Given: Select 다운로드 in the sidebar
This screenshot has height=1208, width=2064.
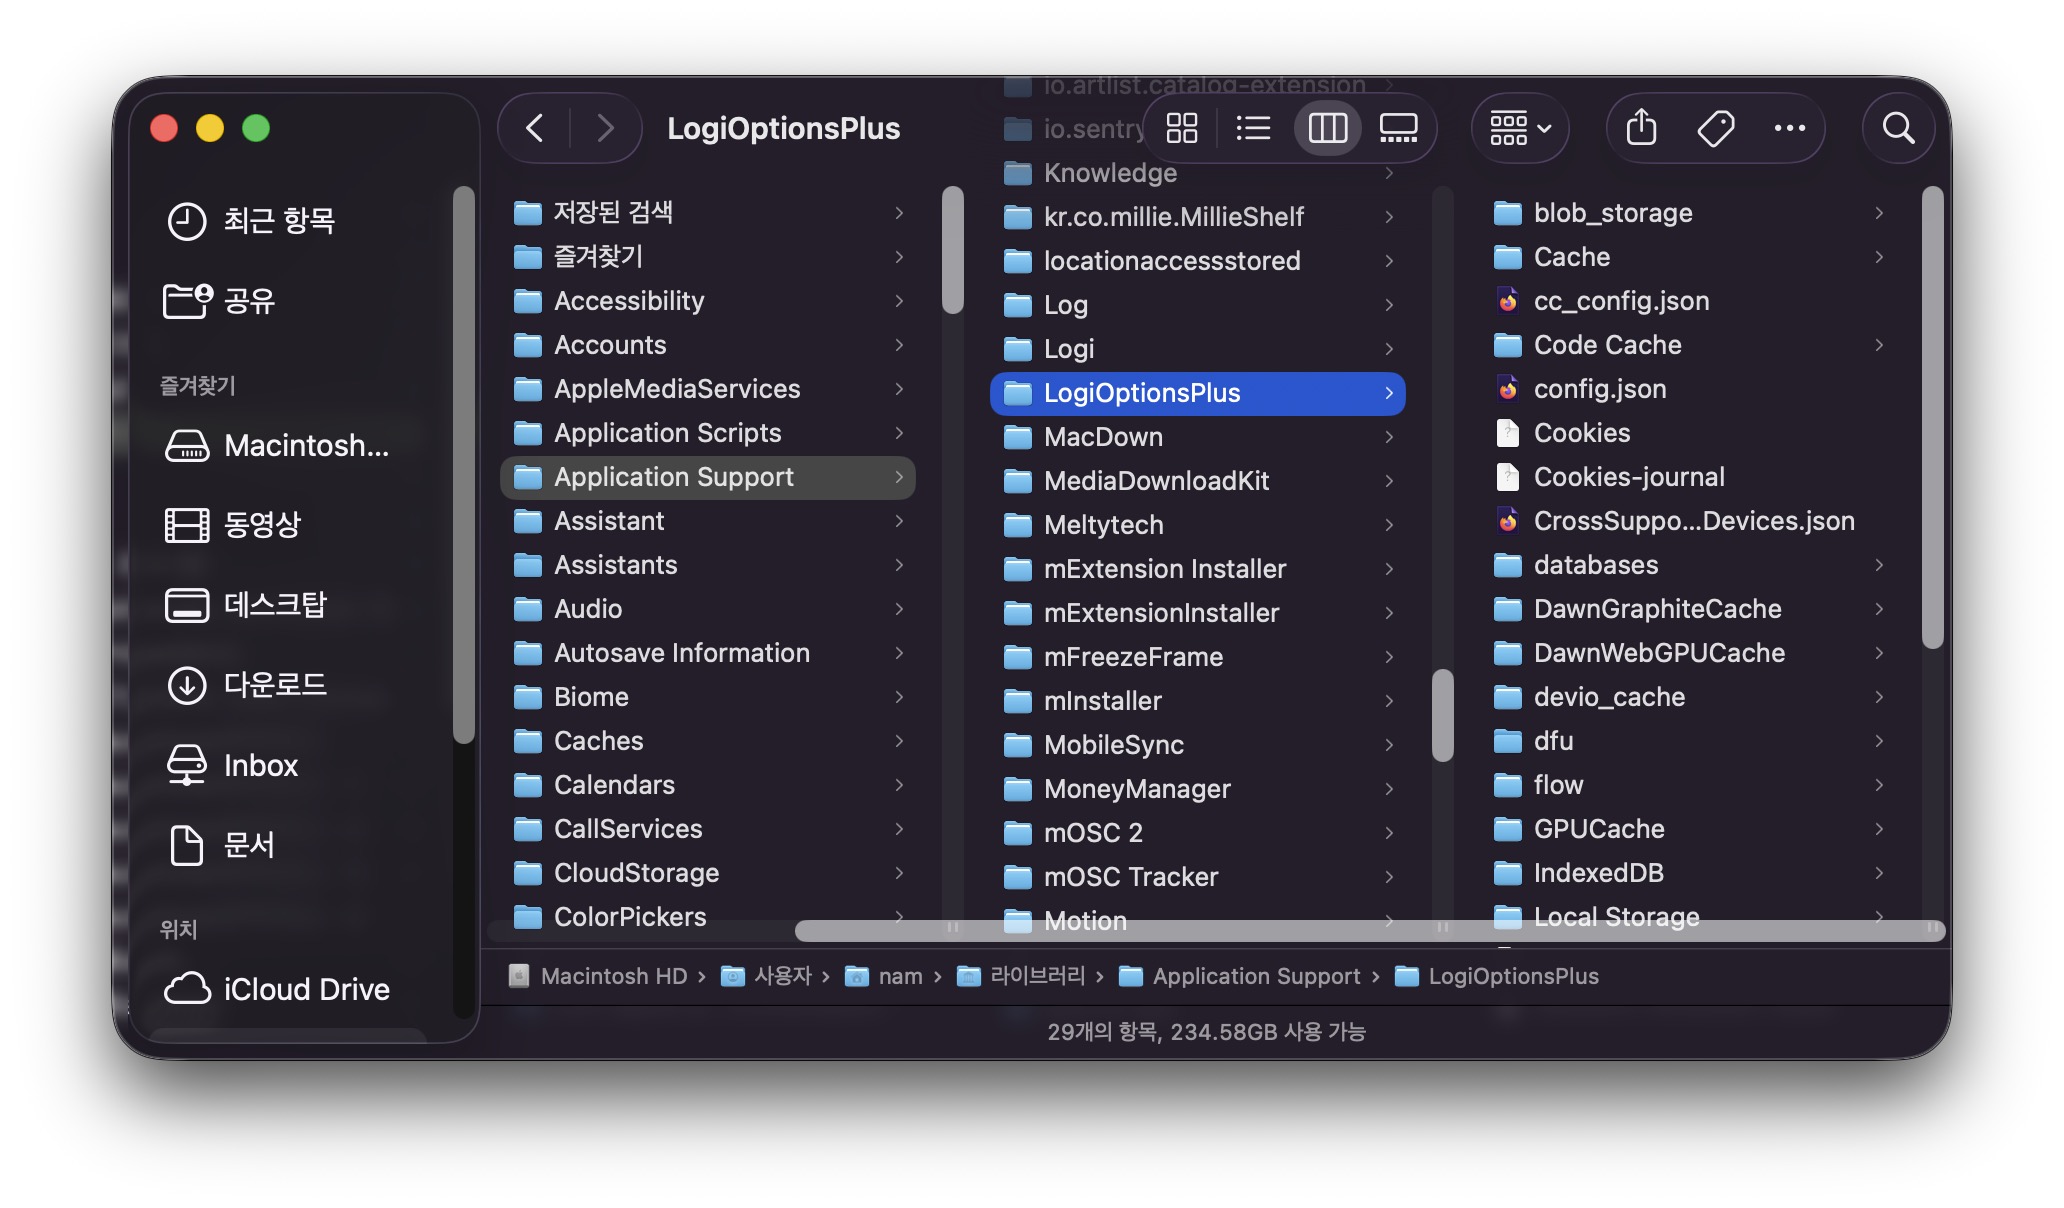Looking at the screenshot, I should (274, 685).
